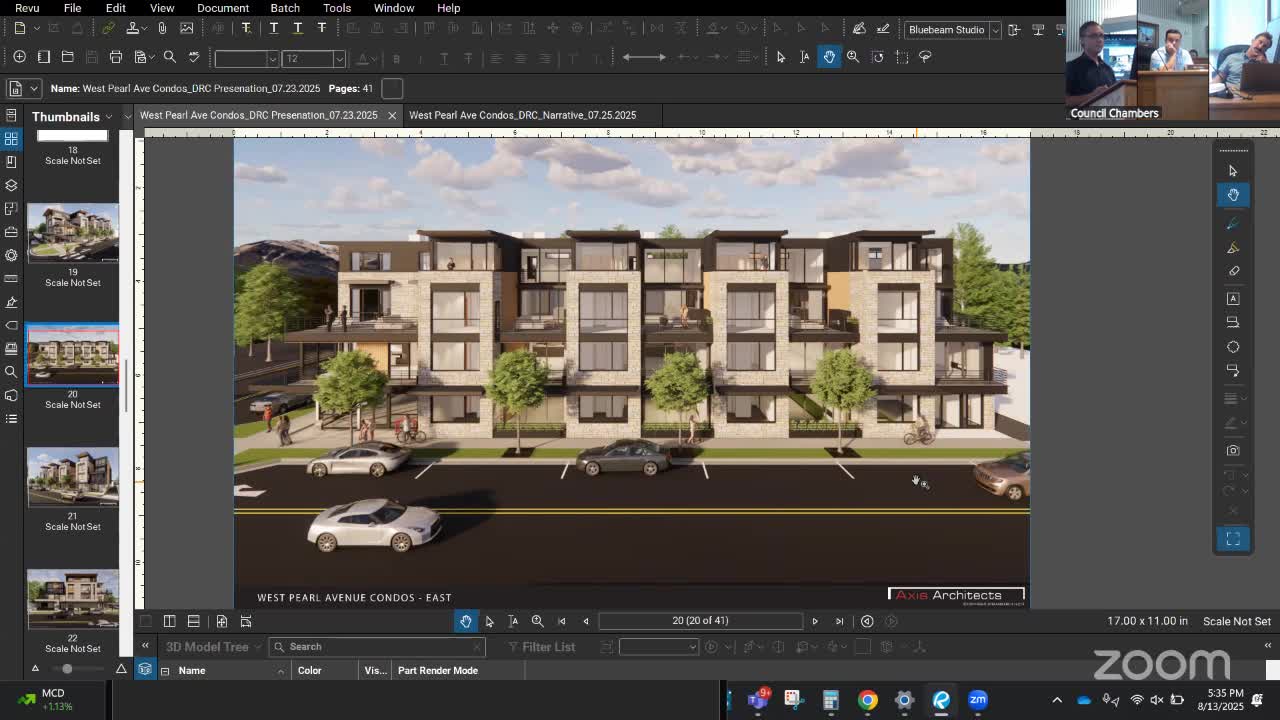Open the stamp tool
The height and width of the screenshot is (720, 1280).
[131, 29]
